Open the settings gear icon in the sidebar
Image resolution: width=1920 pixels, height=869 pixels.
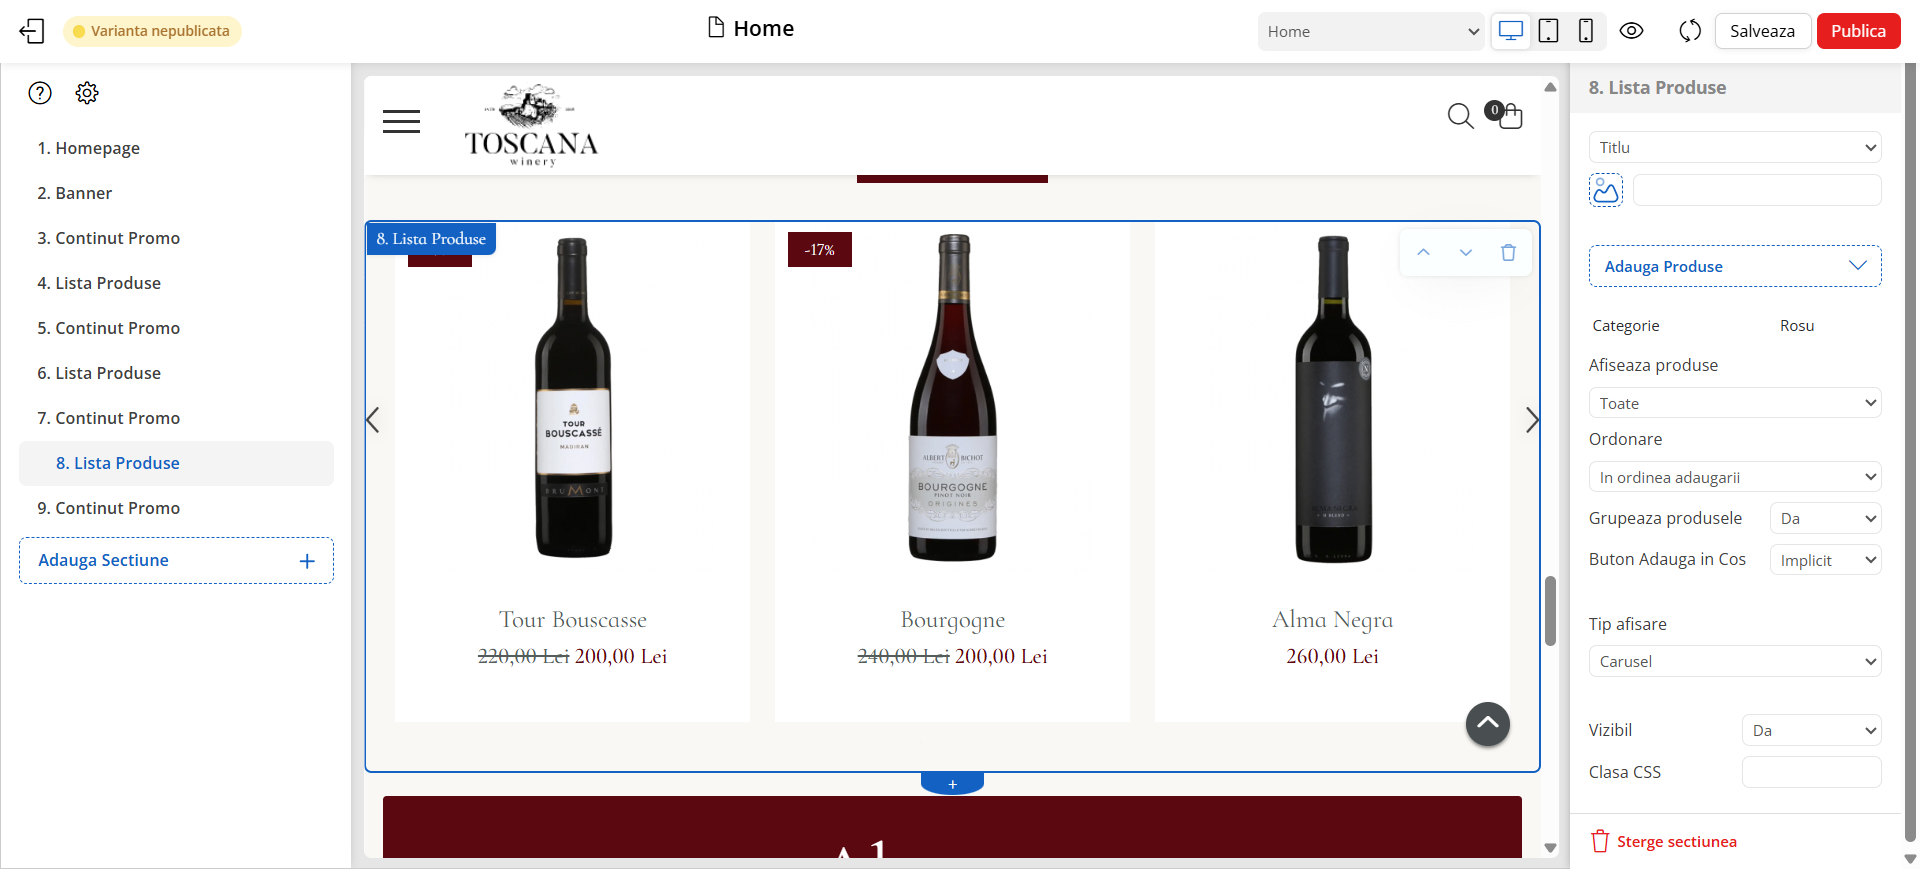click(87, 93)
